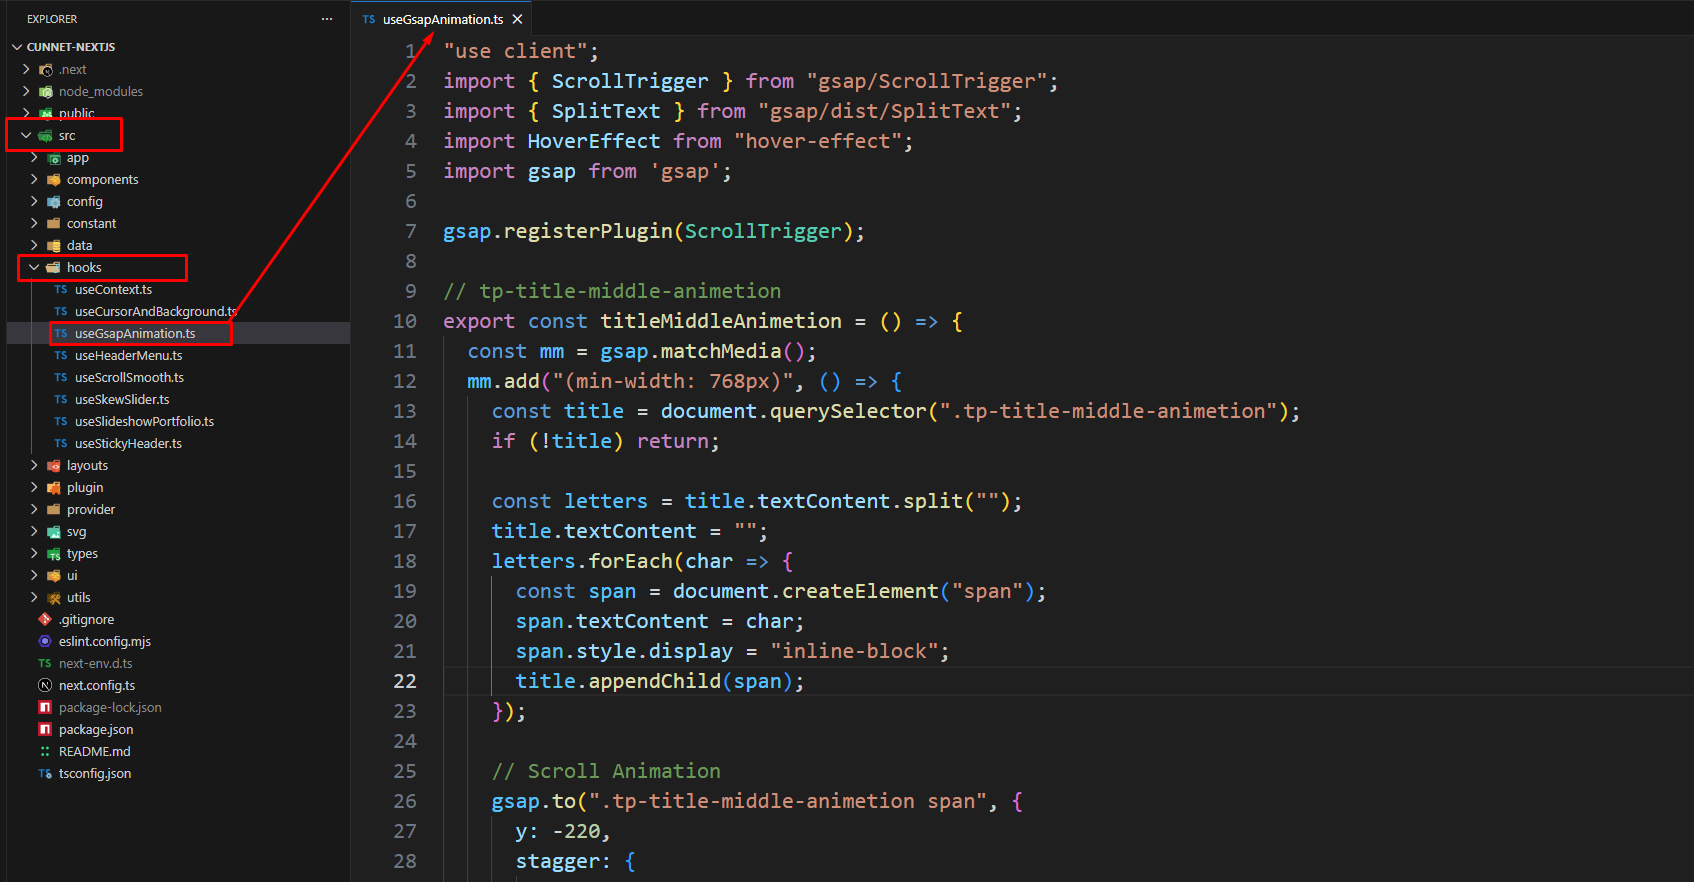
Task: Open useStickyHeader.ts in the hooks folder
Action: pyautogui.click(x=128, y=444)
